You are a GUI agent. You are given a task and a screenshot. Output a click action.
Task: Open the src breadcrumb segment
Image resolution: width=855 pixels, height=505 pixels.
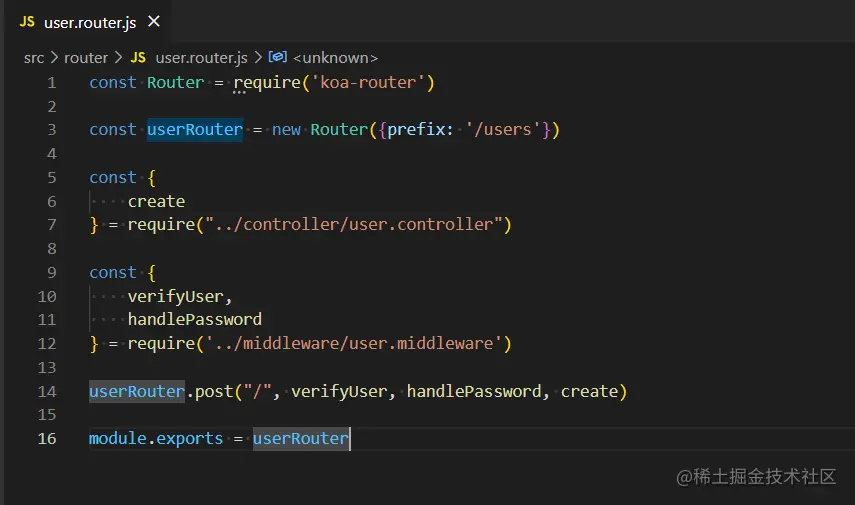[34, 58]
